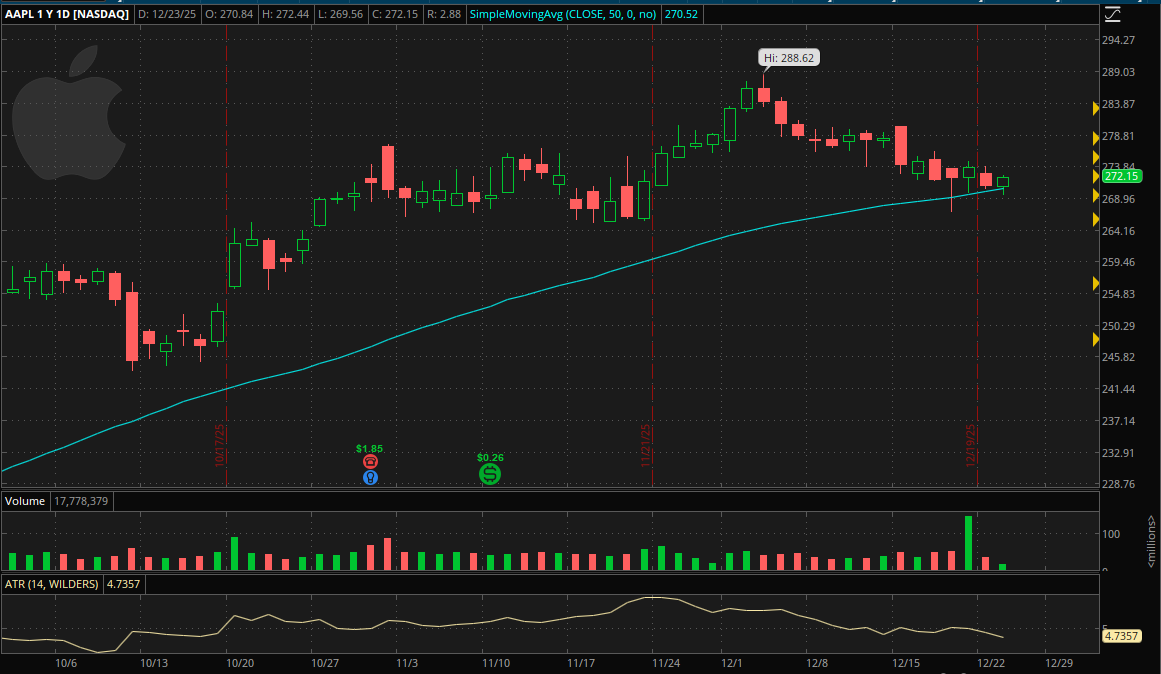Click the C: 272.15 close value
Viewport: 1161px width, 674px height.
395,14
